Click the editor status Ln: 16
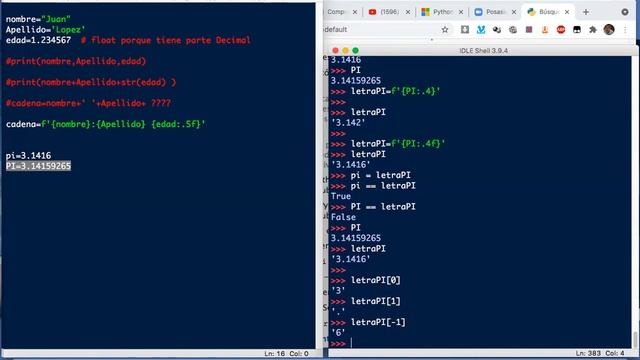The width and height of the screenshot is (640, 360). (275, 353)
